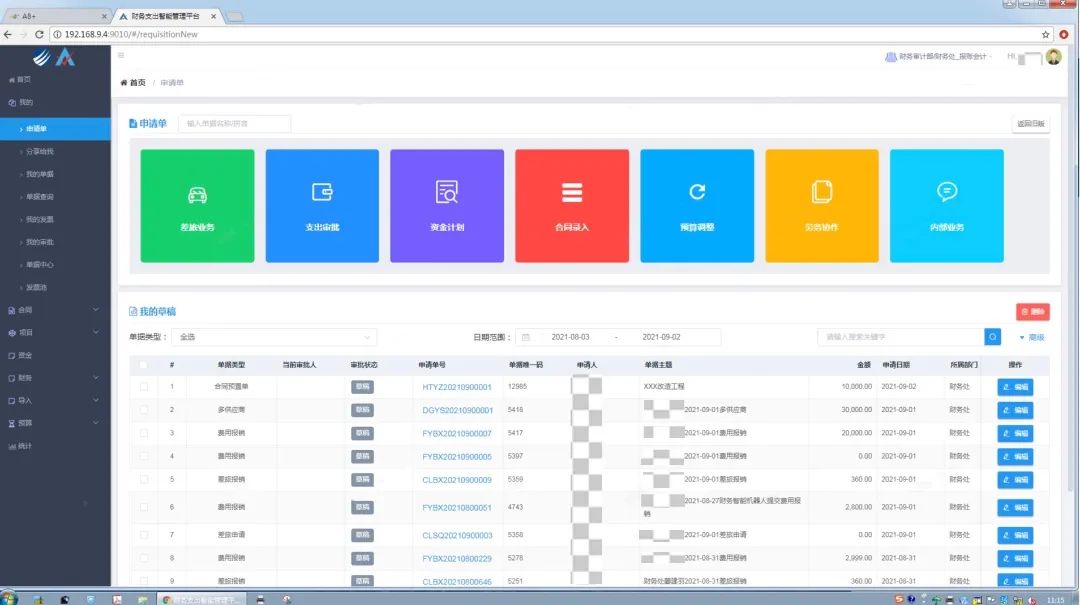
Task: Go back with the browser arrow
Action: [8, 34]
